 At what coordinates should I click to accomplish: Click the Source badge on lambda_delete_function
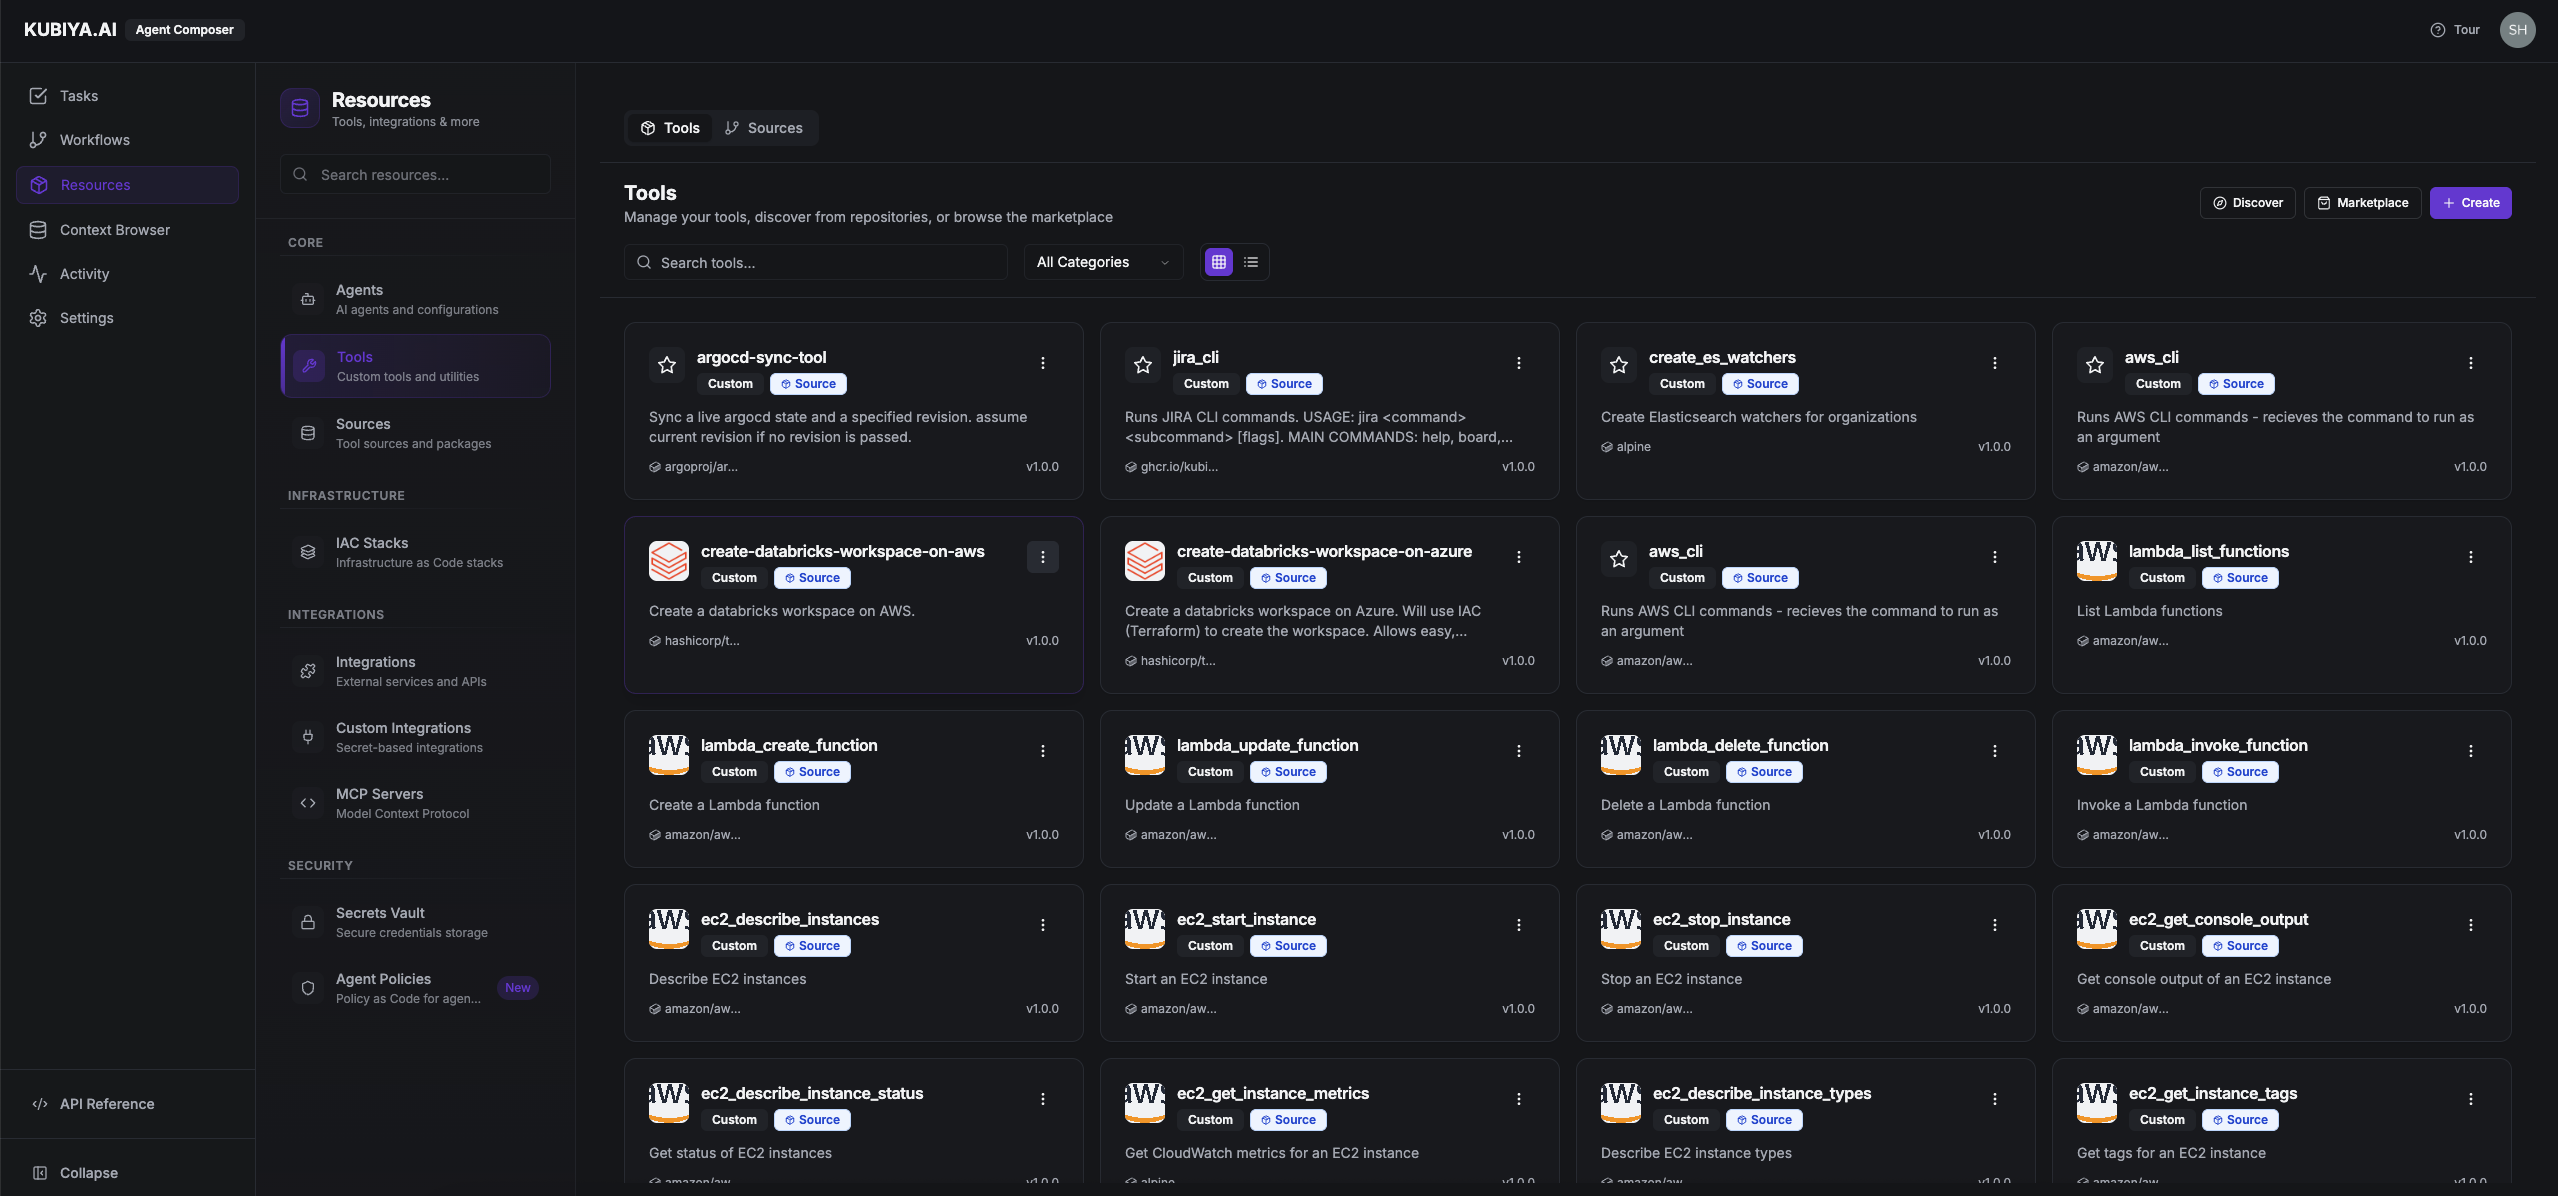1764,772
